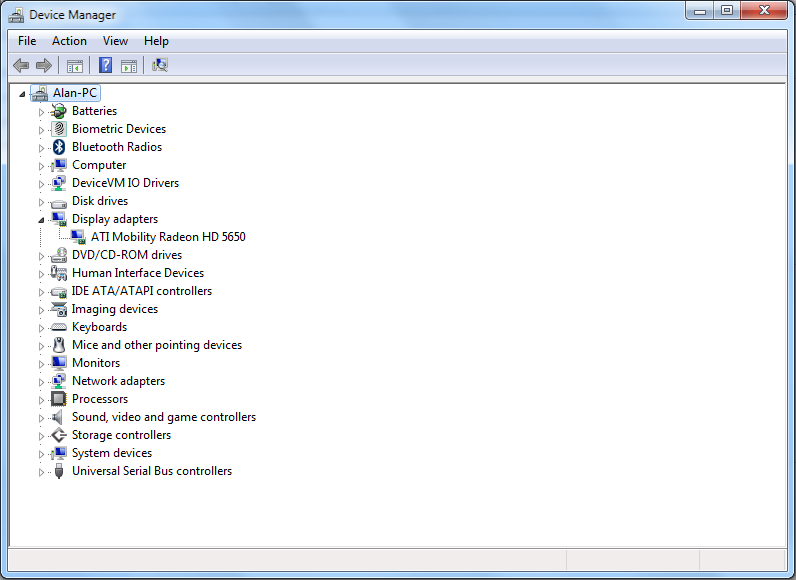Click the Universal Serial Bus icon
The height and width of the screenshot is (580, 796).
(59, 471)
